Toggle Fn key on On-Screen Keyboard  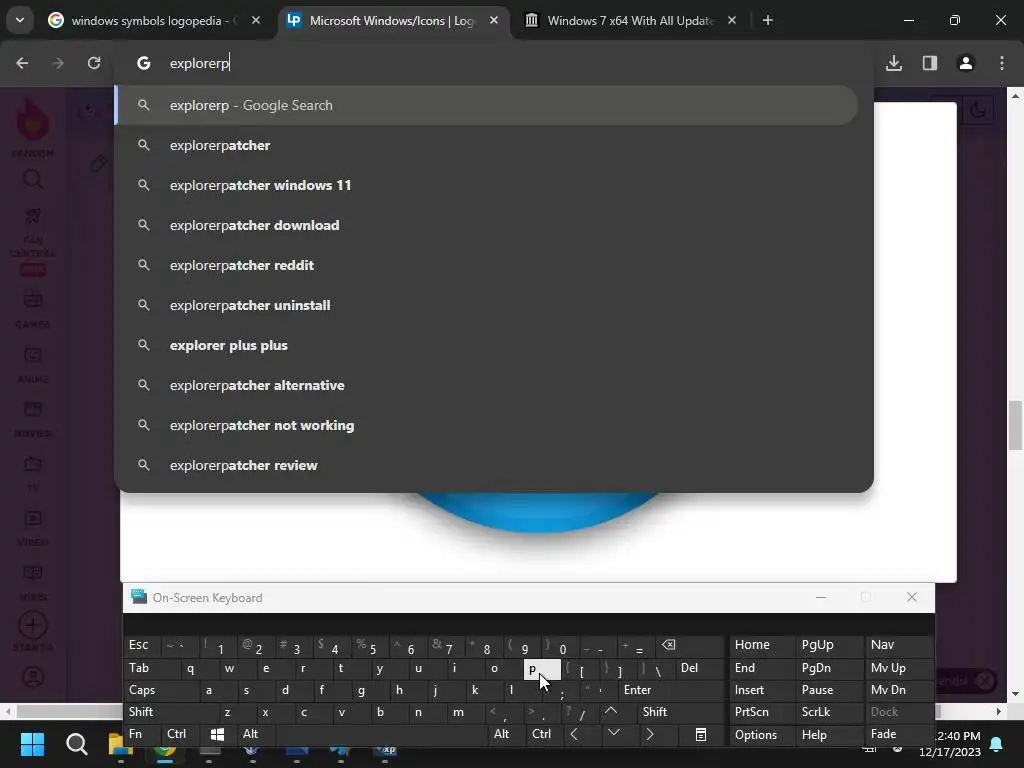141,734
